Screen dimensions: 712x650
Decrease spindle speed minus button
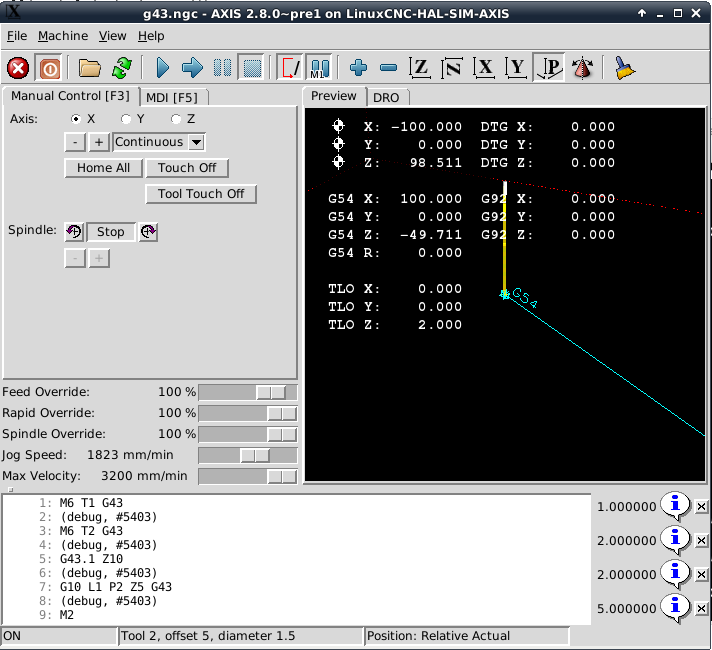[75, 258]
